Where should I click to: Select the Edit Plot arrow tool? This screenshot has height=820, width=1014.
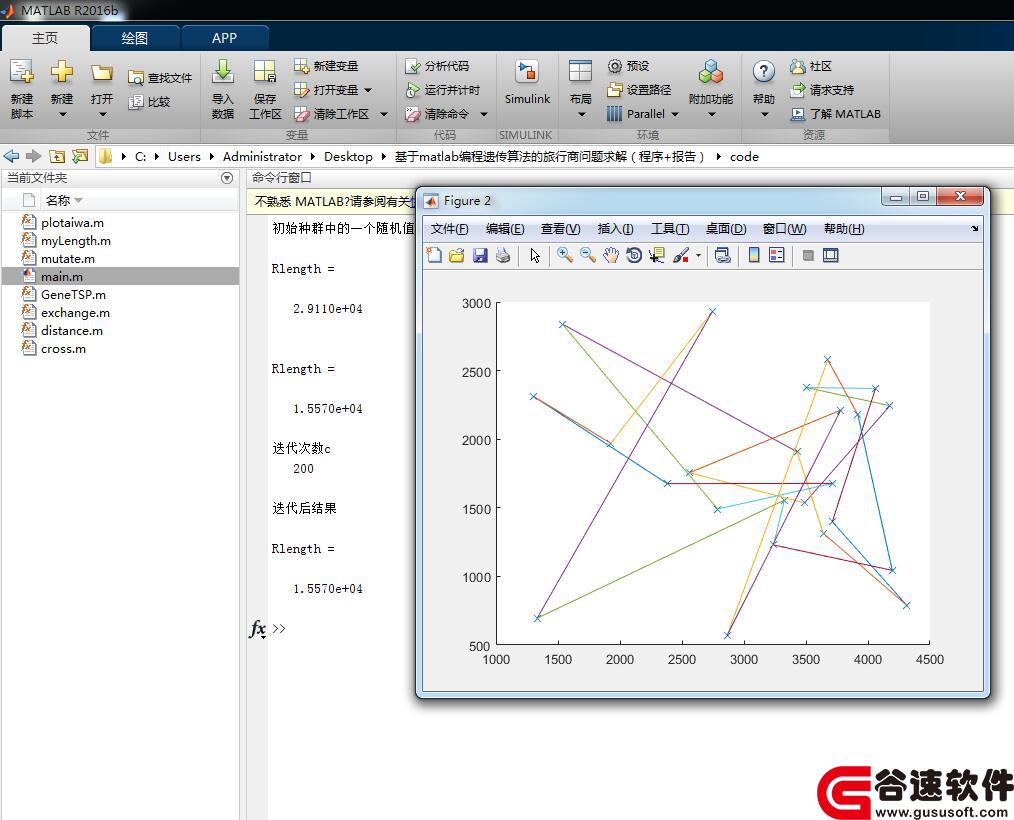[535, 255]
